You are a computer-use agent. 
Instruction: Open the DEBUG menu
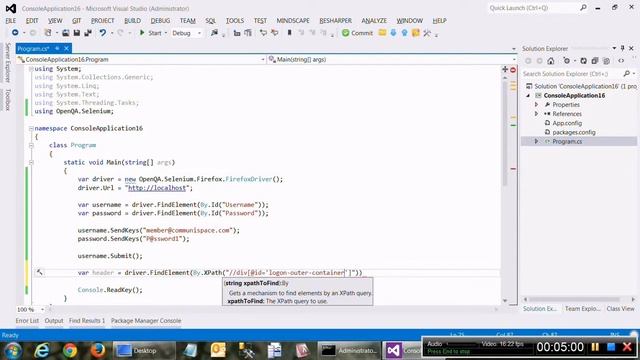click(x=160, y=20)
